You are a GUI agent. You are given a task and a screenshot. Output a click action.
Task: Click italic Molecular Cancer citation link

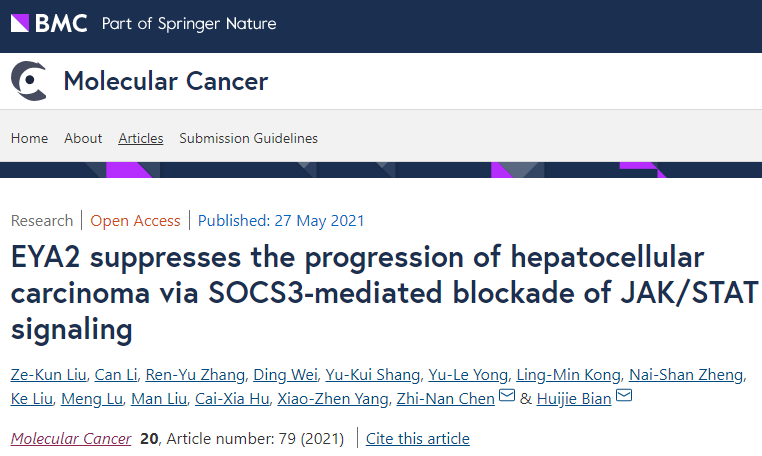(x=71, y=438)
